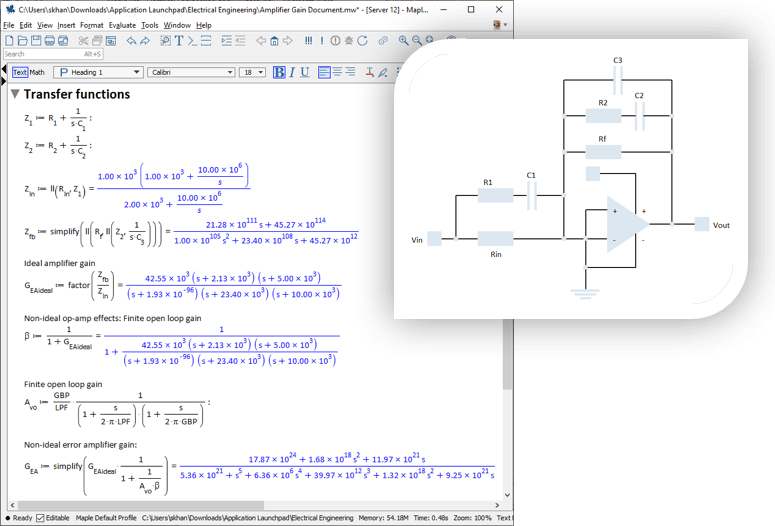Open the Evaluate menu
Viewport: 775px width, 526px height.
click(122, 25)
